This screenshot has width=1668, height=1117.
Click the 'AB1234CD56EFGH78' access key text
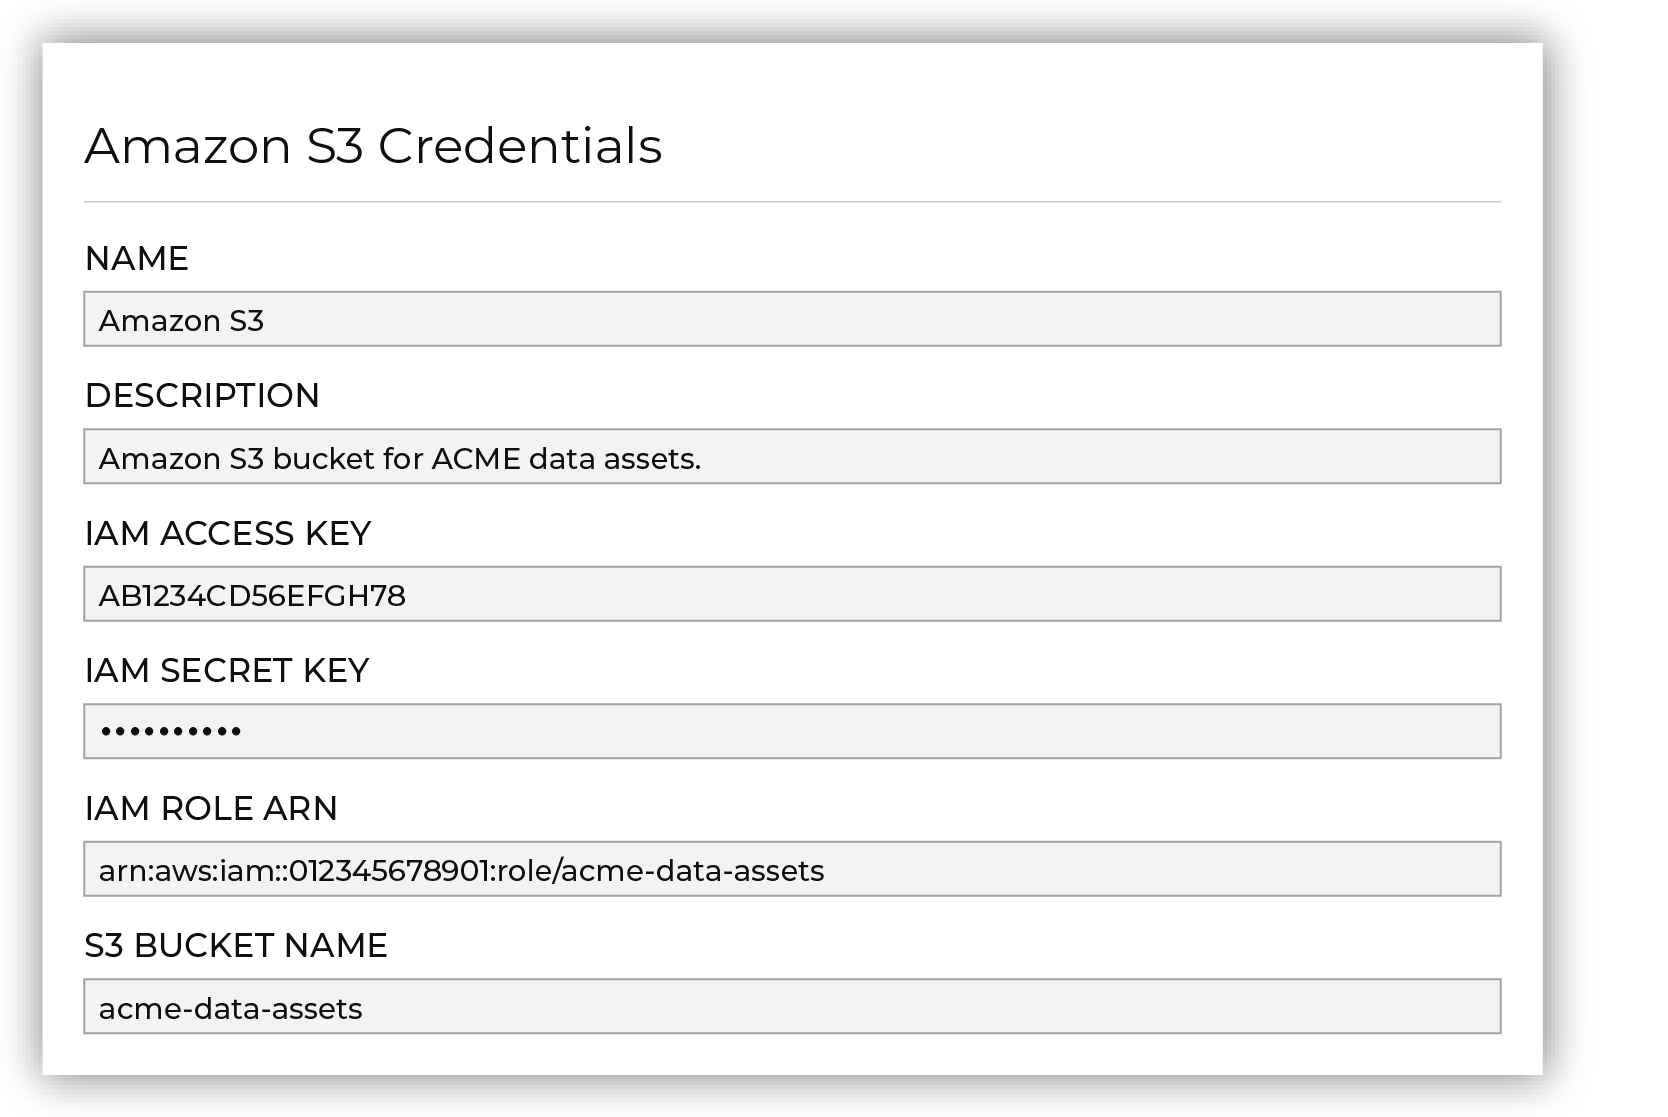click(x=252, y=596)
